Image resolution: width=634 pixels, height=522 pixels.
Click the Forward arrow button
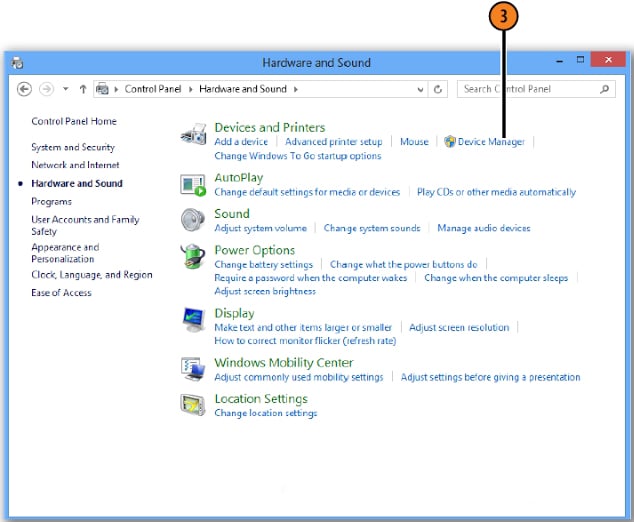point(46,89)
